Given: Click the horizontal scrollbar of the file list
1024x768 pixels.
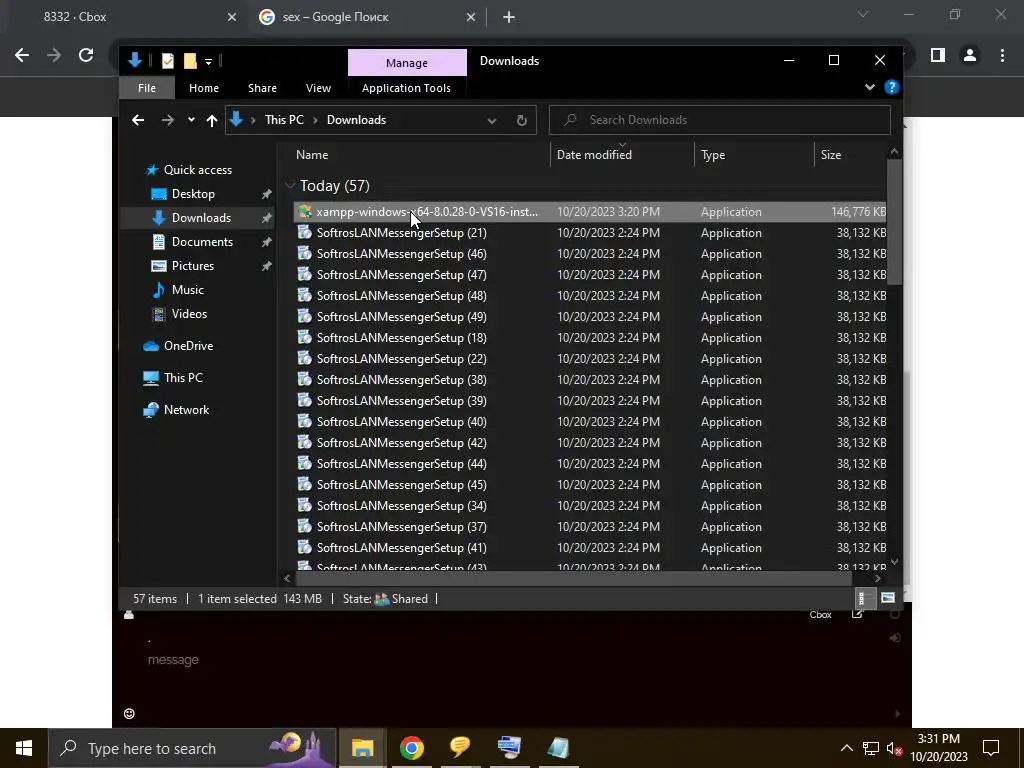Looking at the screenshot, I should pyautogui.click(x=573, y=578).
